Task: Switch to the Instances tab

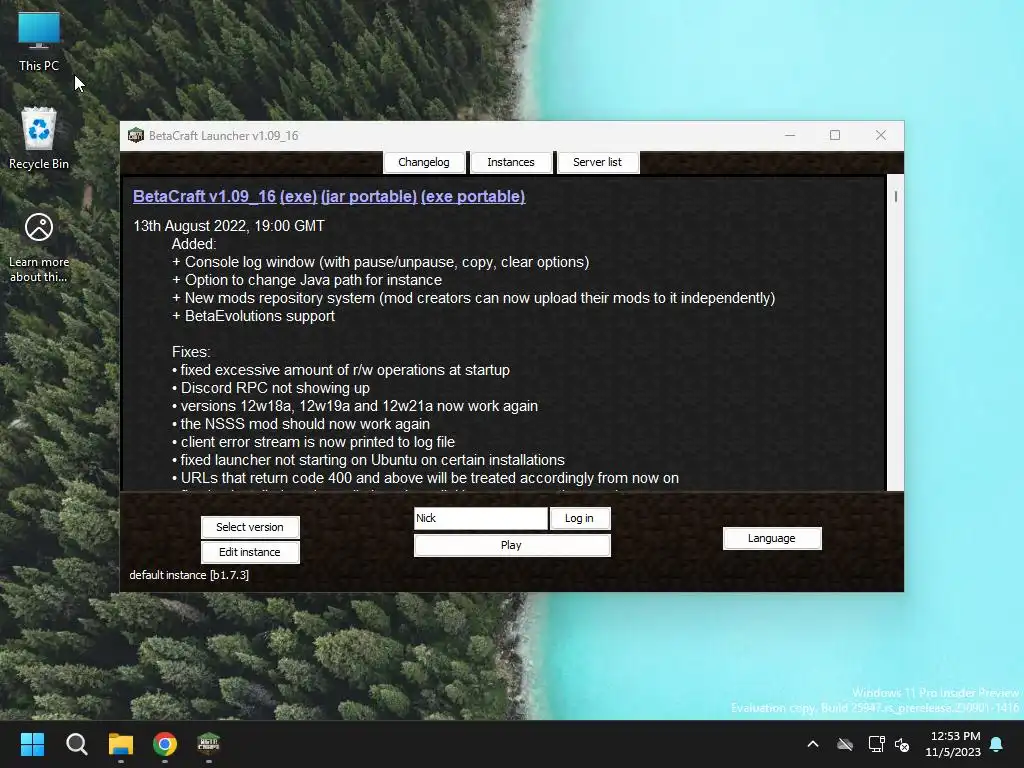Action: (x=511, y=162)
